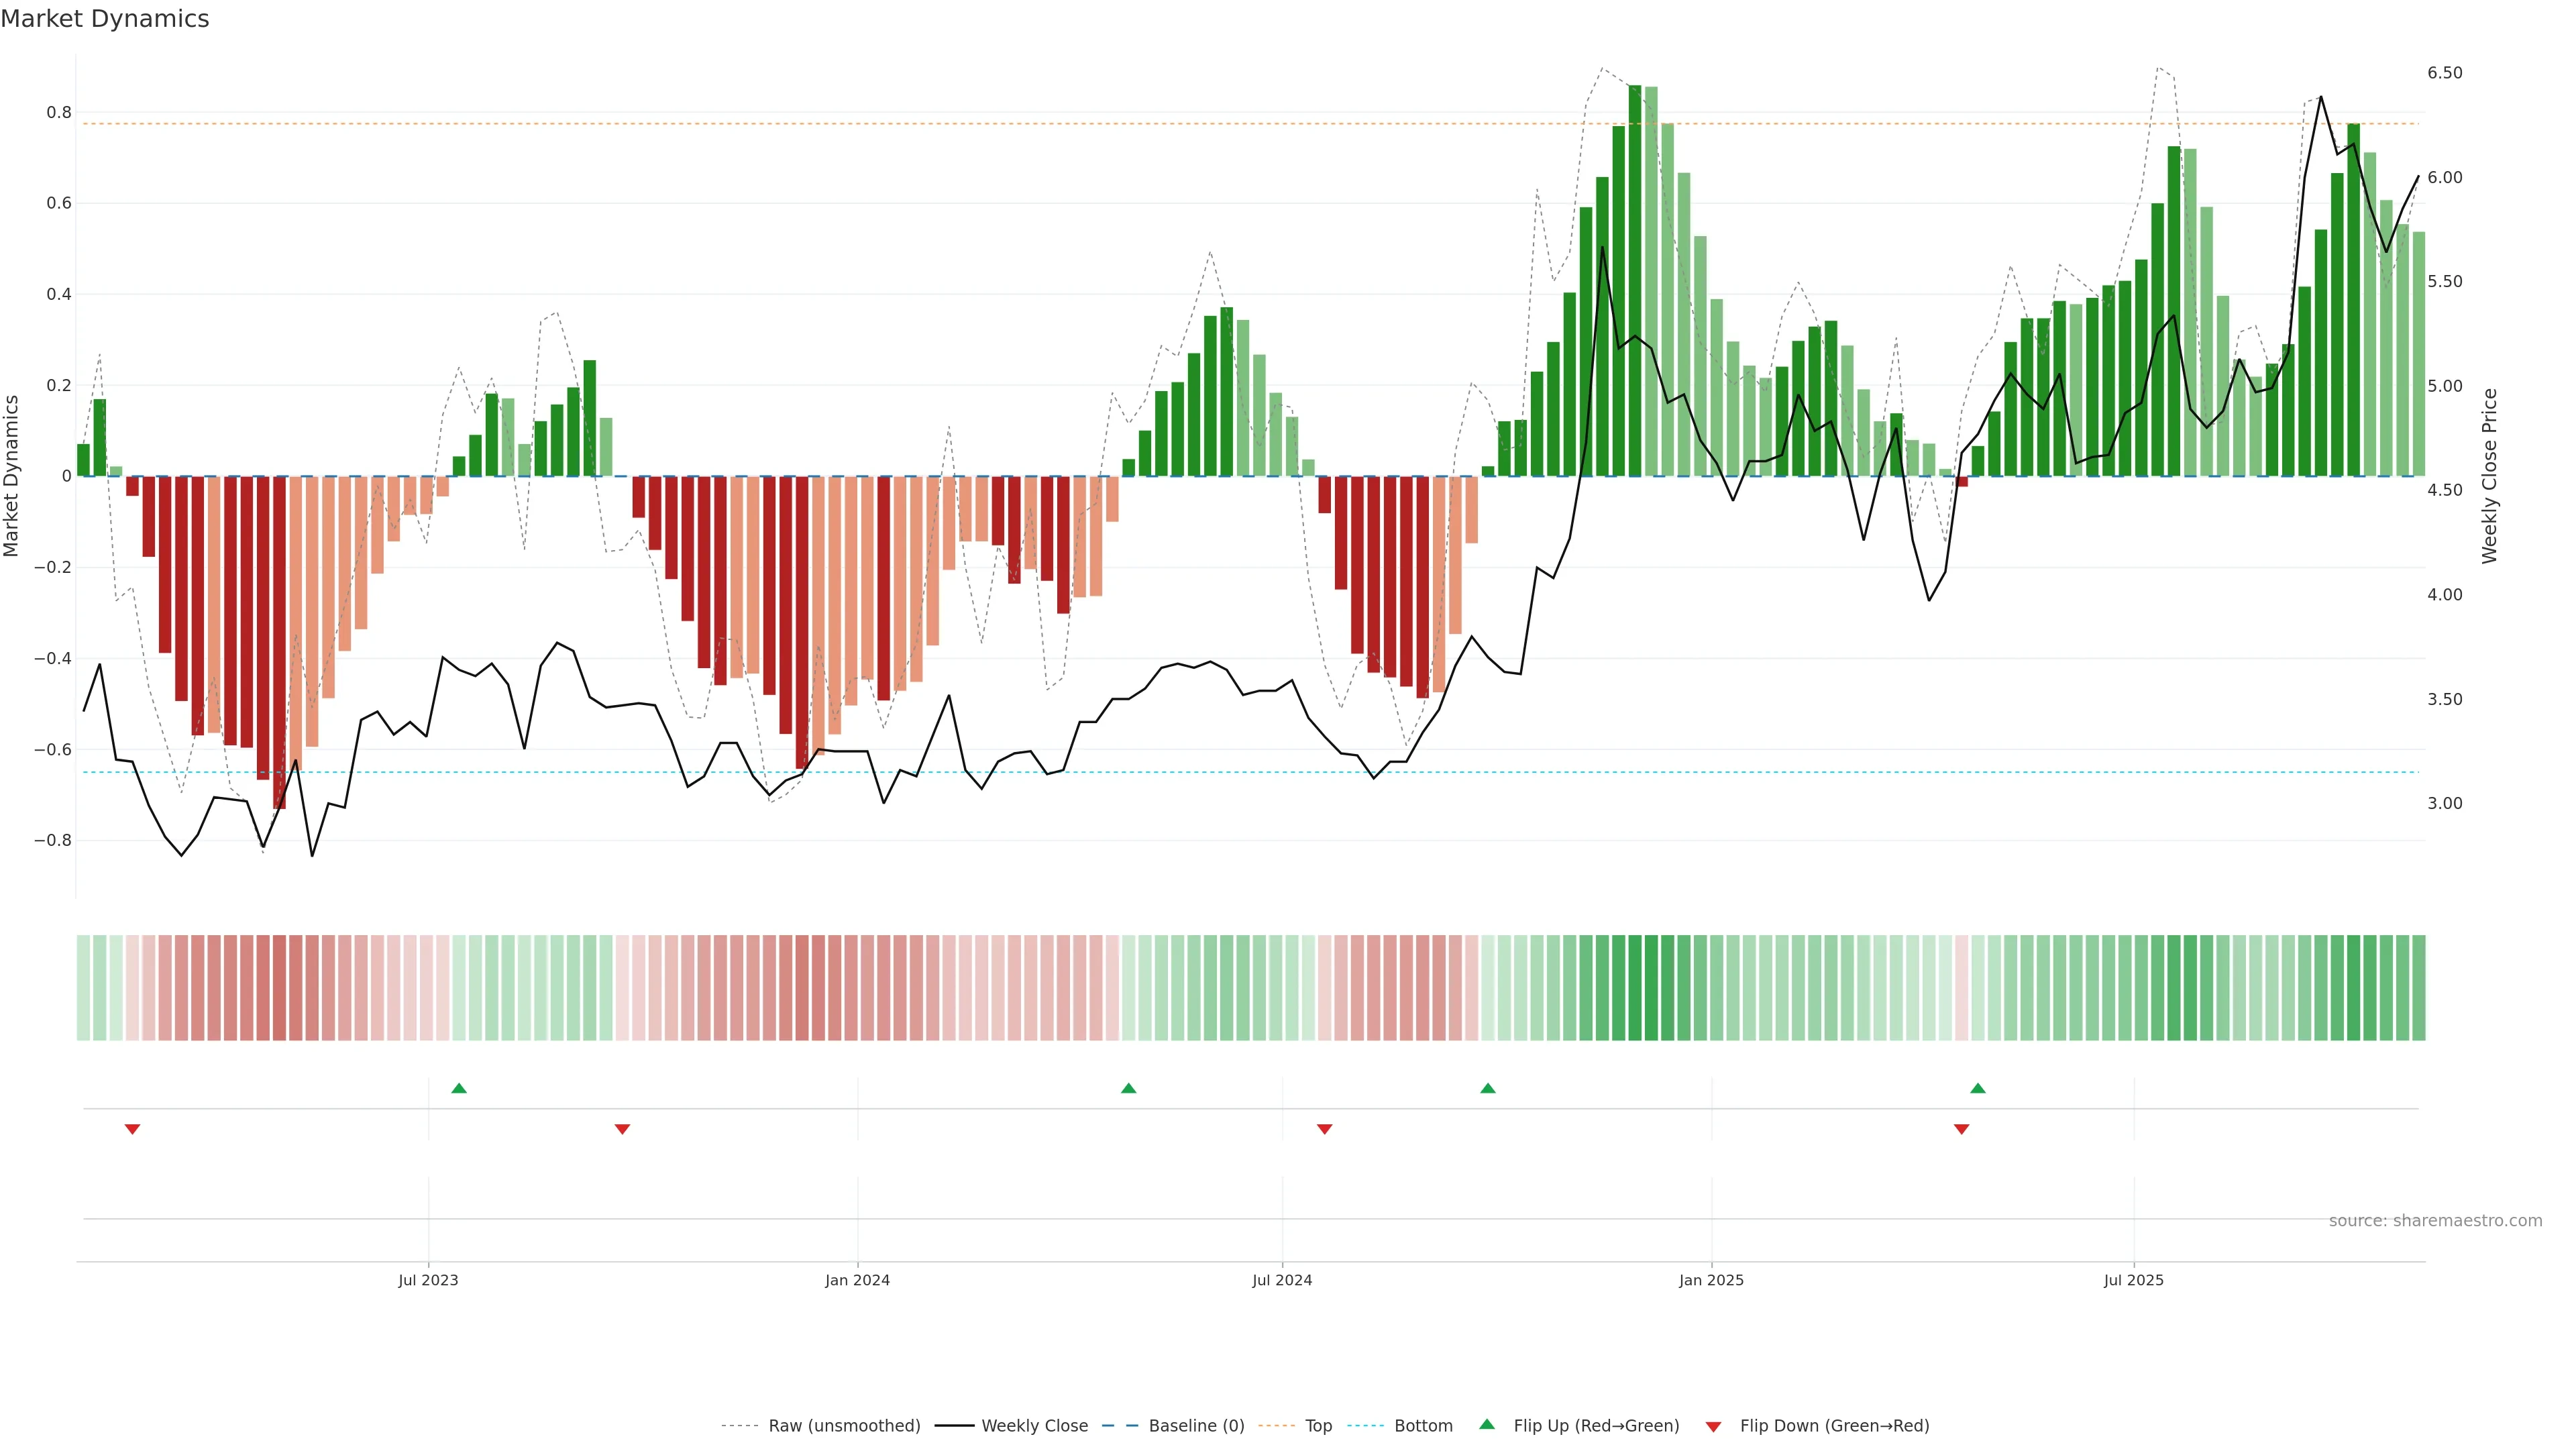Click the leftmost red flip-down triangle marker
This screenshot has height=1449, width=2576.
(x=132, y=1129)
